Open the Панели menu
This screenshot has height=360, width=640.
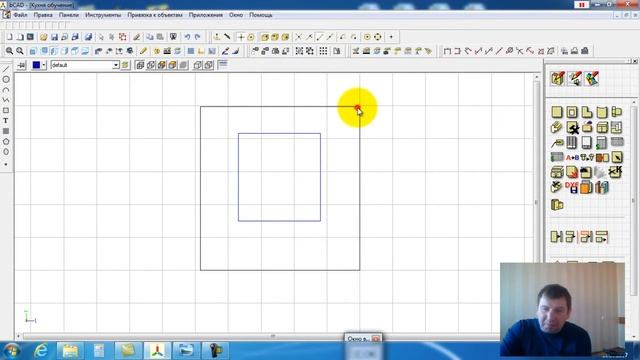tap(69, 15)
